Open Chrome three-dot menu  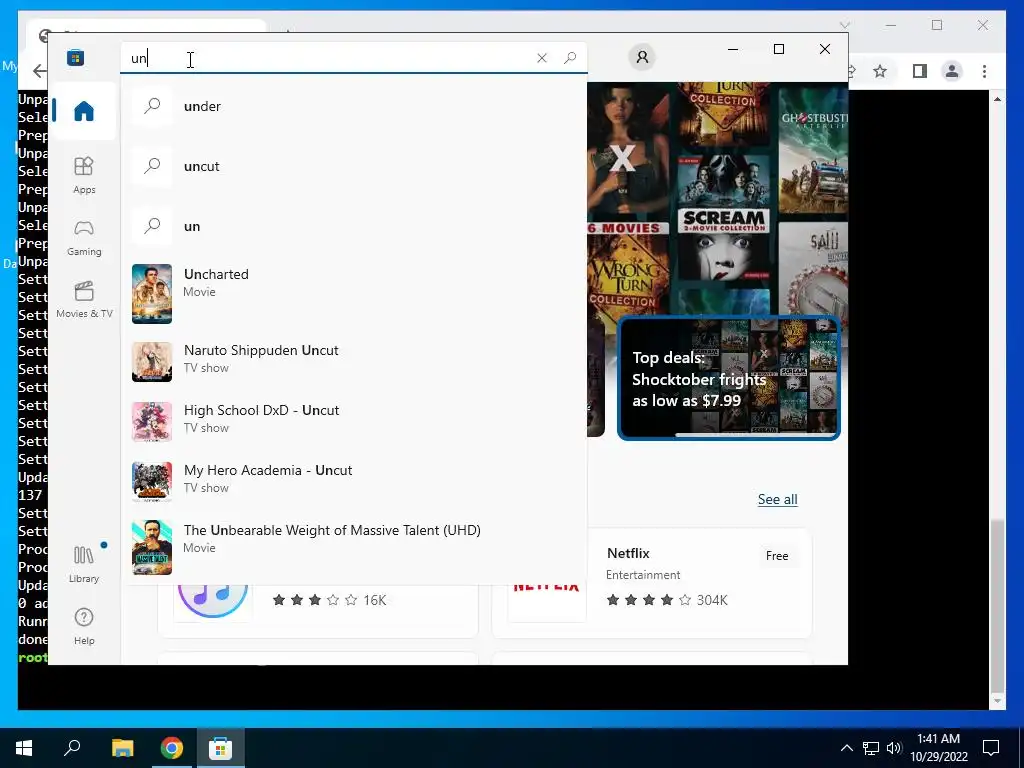pos(984,71)
